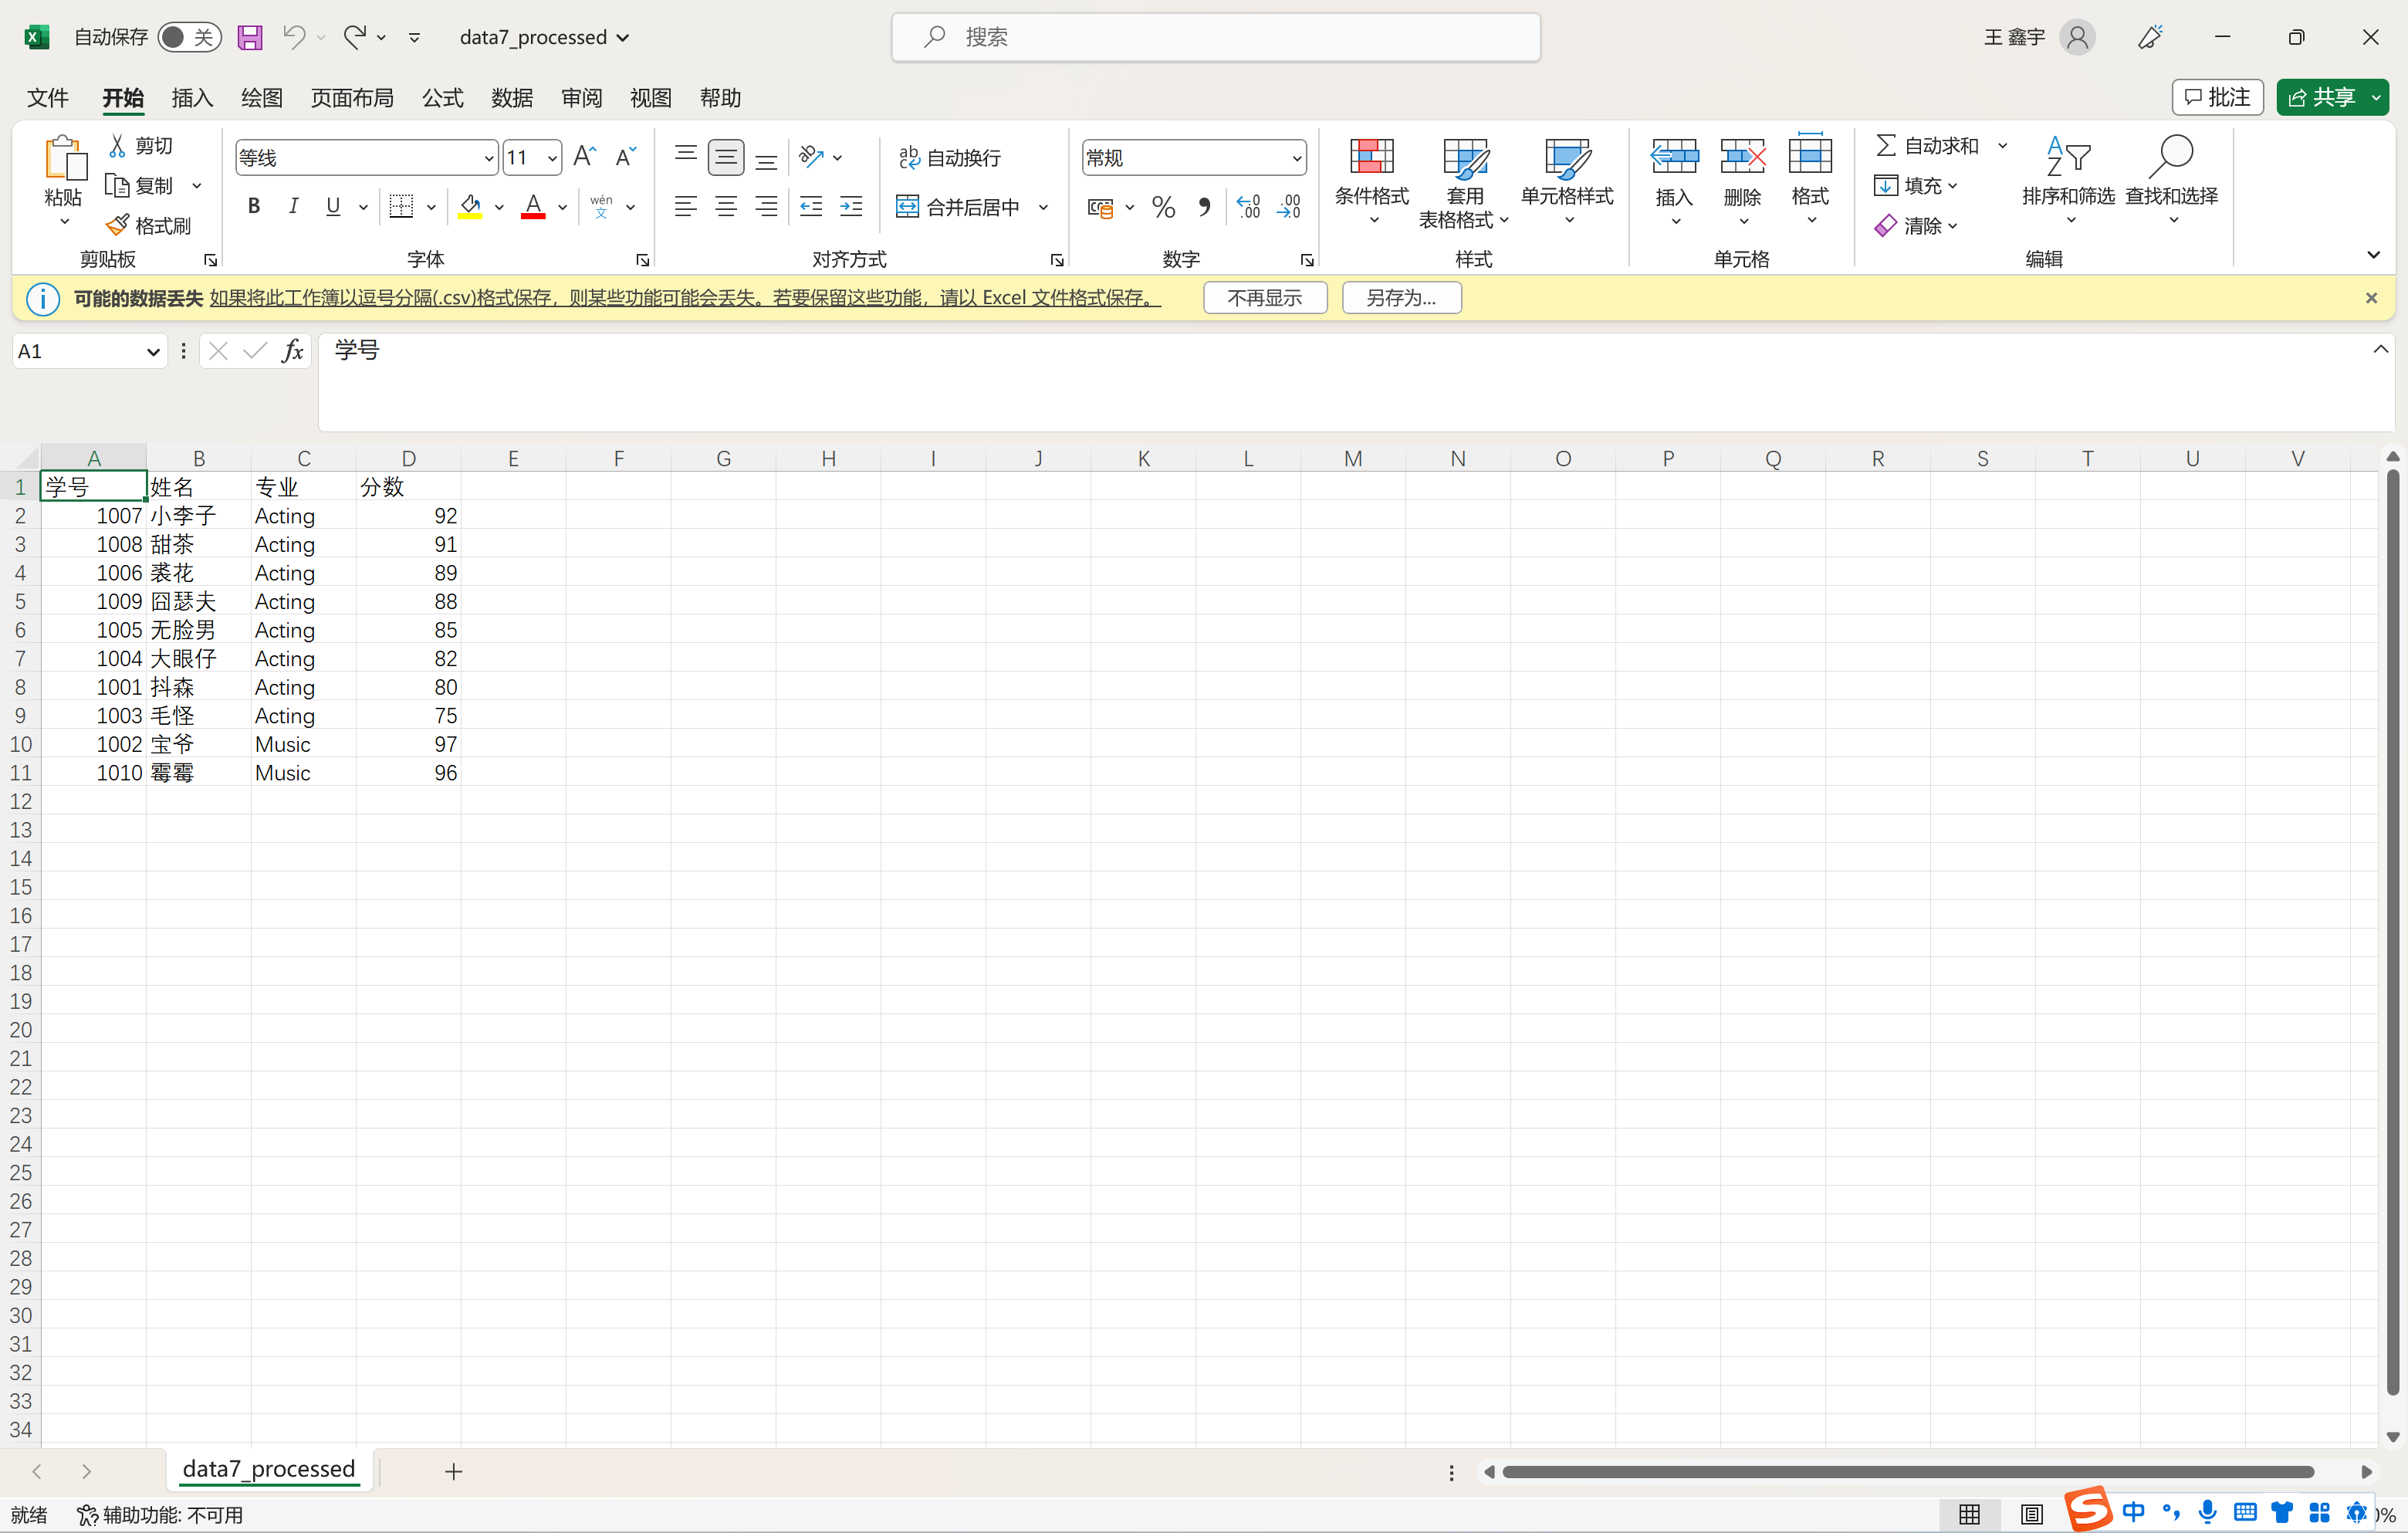Click the Format Painter brush icon
2408x1533 pixels.
pyautogui.click(x=118, y=225)
